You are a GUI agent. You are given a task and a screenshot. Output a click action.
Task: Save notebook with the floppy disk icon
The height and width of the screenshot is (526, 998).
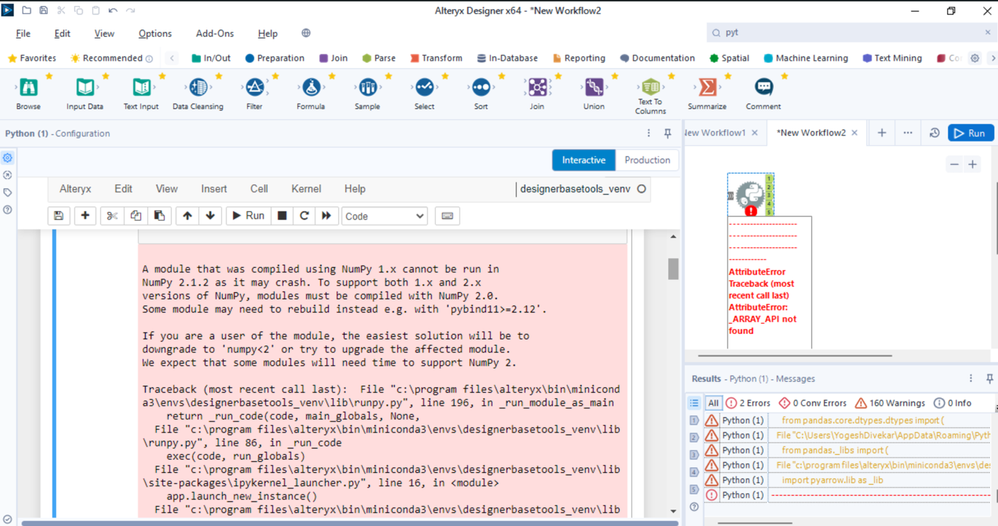tap(59, 216)
